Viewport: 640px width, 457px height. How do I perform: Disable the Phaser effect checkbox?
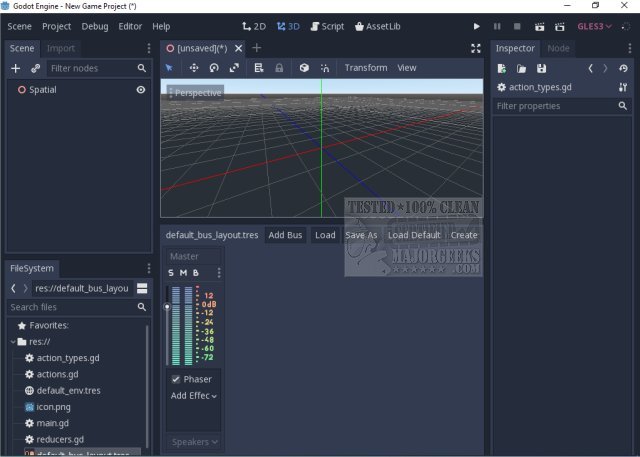click(176, 379)
